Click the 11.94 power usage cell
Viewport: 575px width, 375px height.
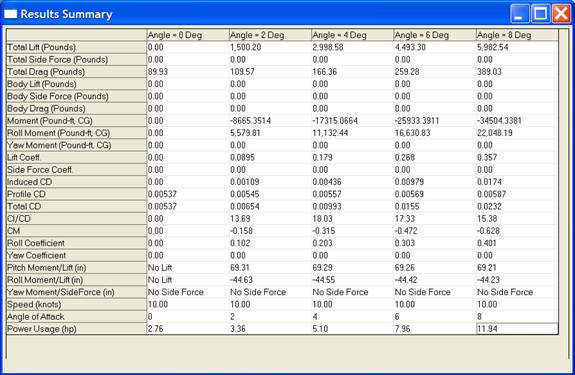click(517, 329)
